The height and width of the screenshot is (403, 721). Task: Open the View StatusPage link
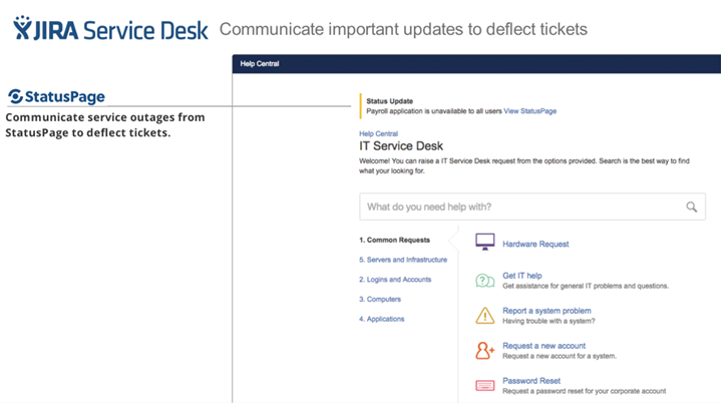530,111
